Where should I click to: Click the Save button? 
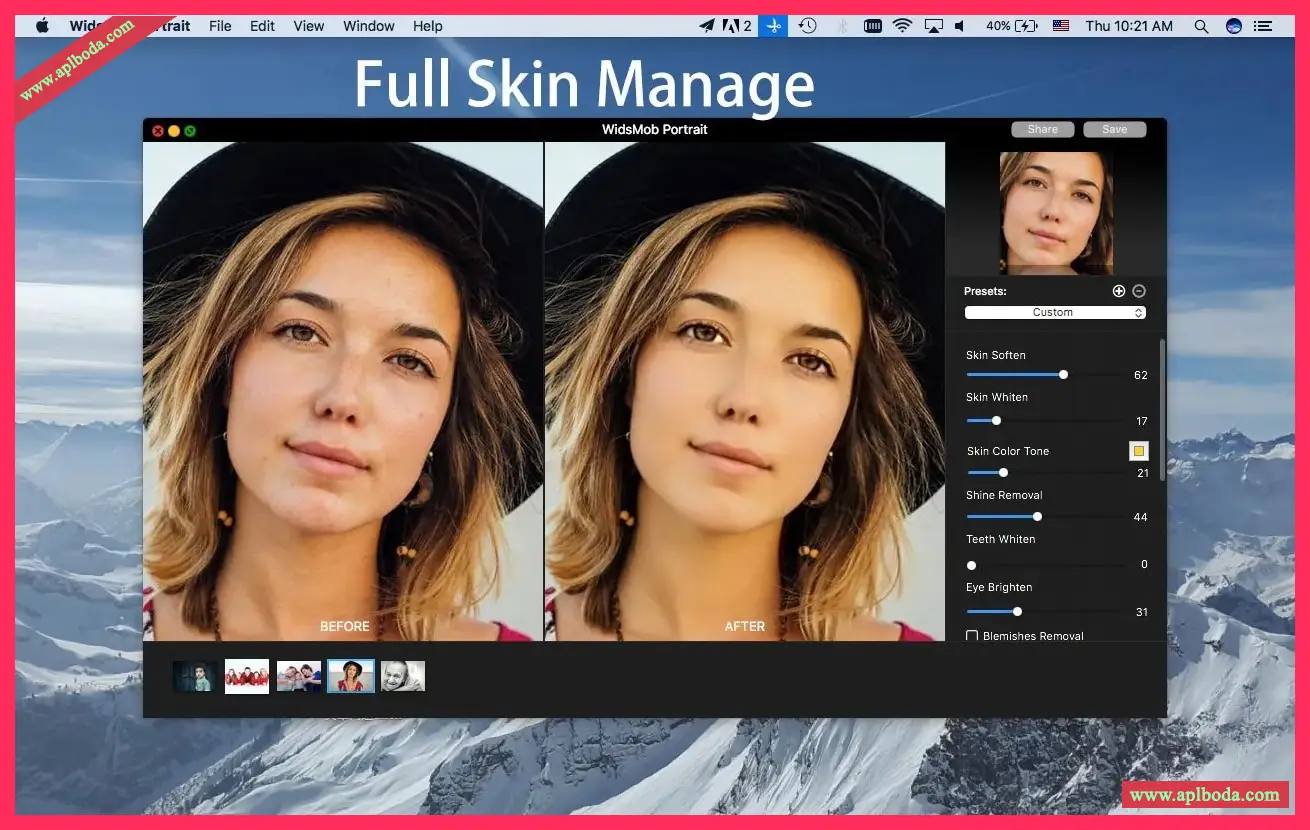[1114, 130]
